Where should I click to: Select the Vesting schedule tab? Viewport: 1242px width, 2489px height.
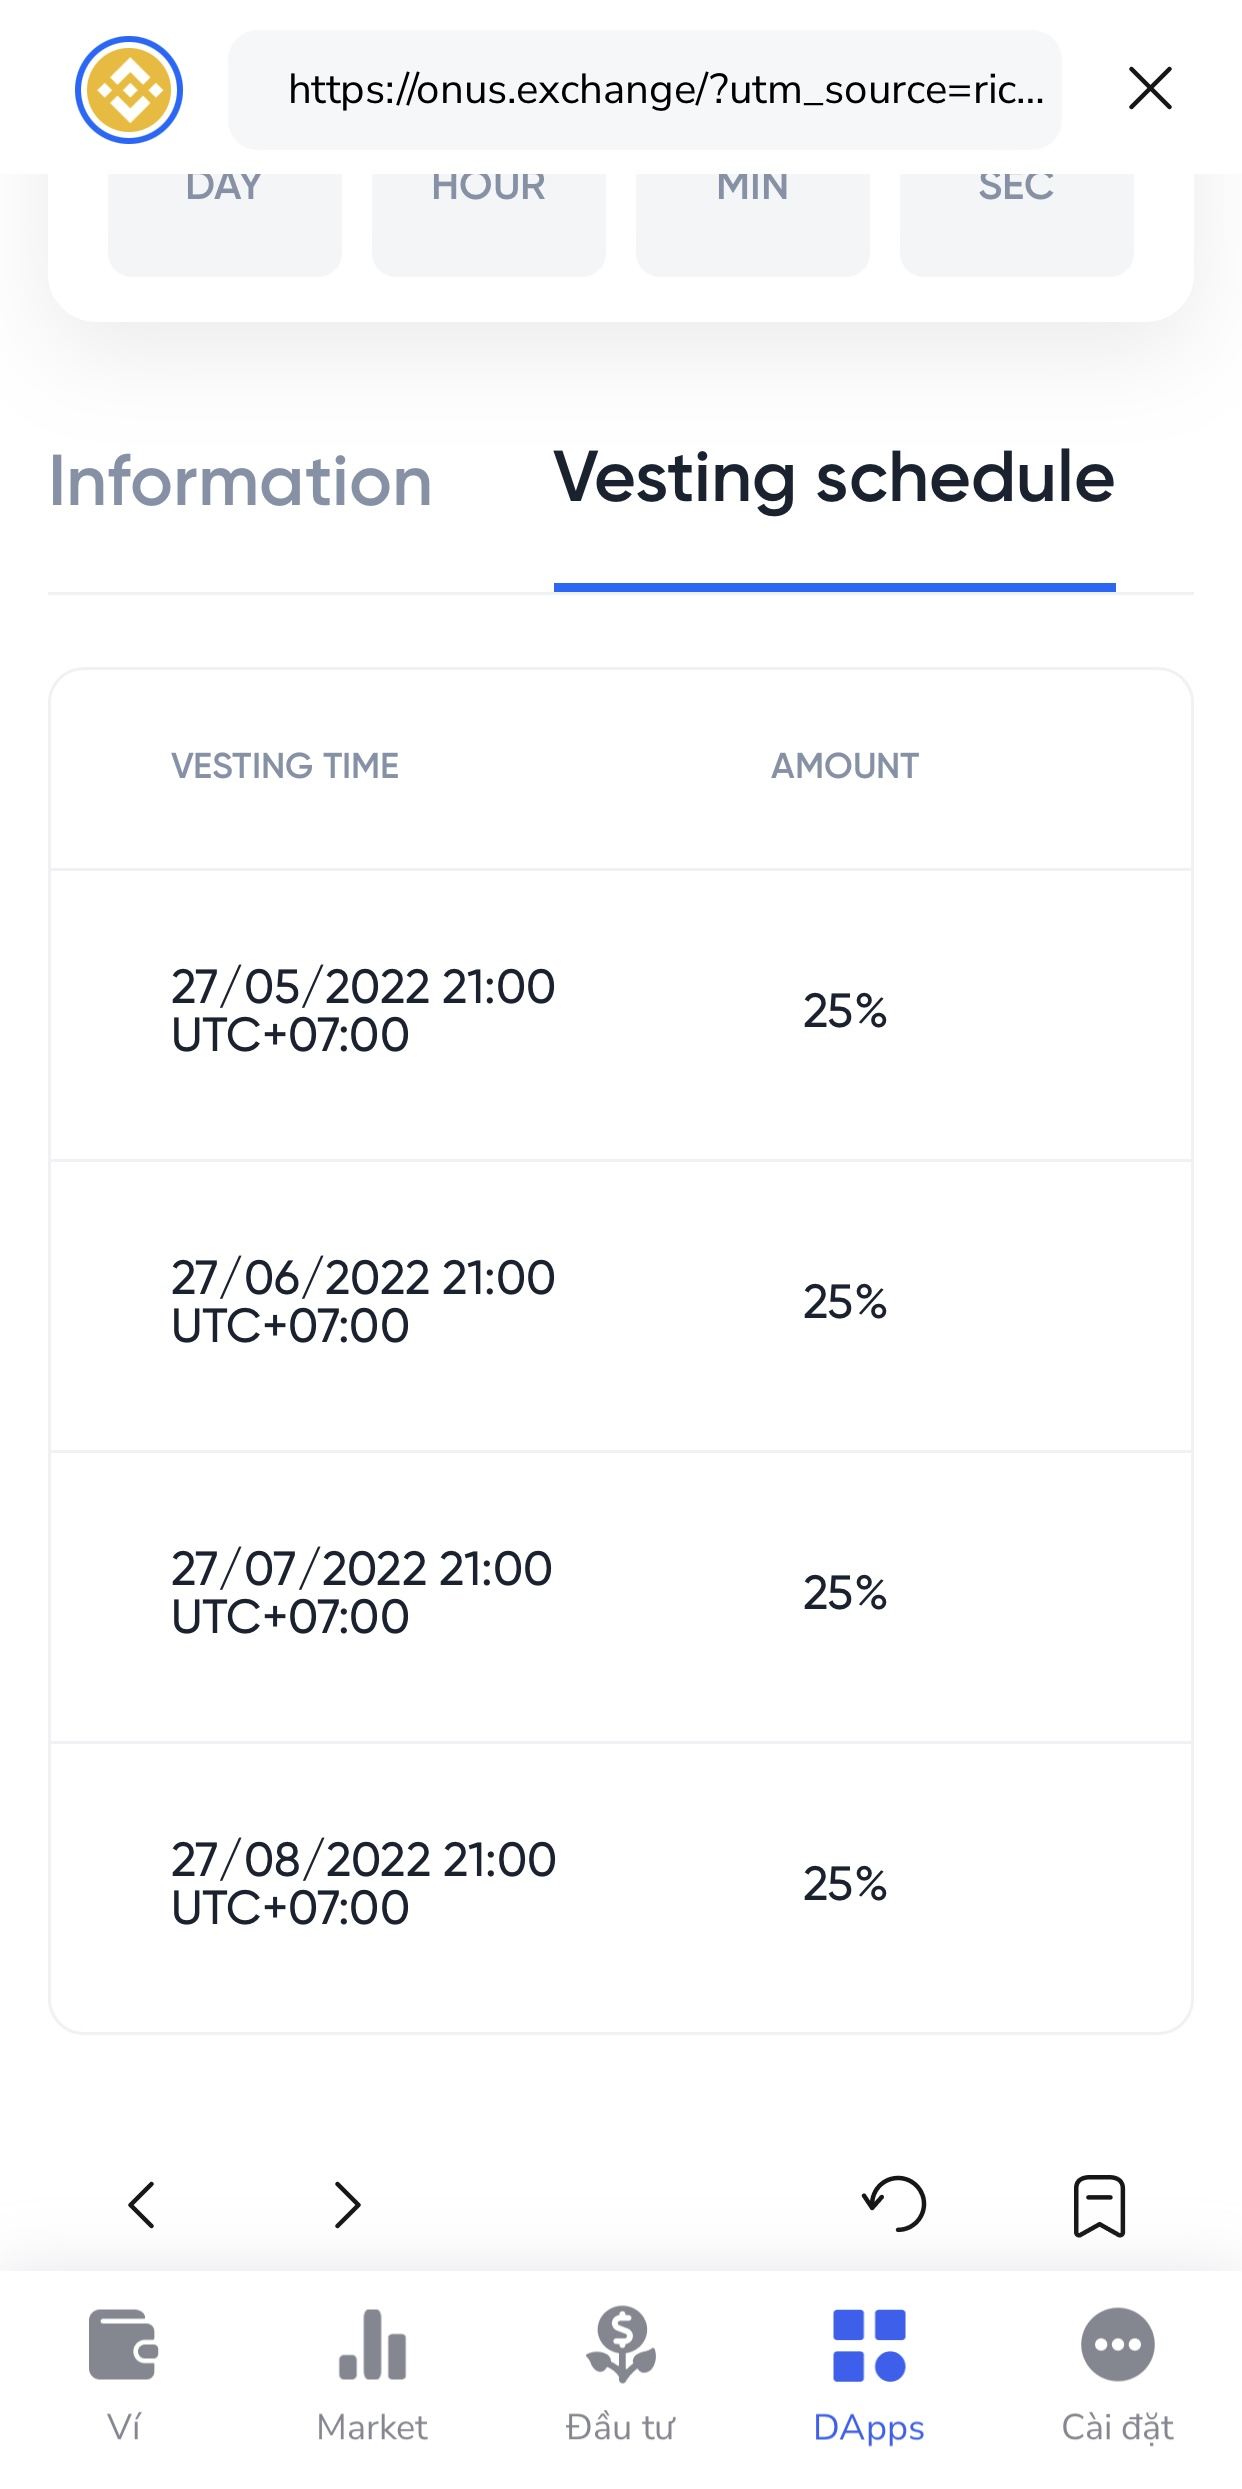point(834,478)
